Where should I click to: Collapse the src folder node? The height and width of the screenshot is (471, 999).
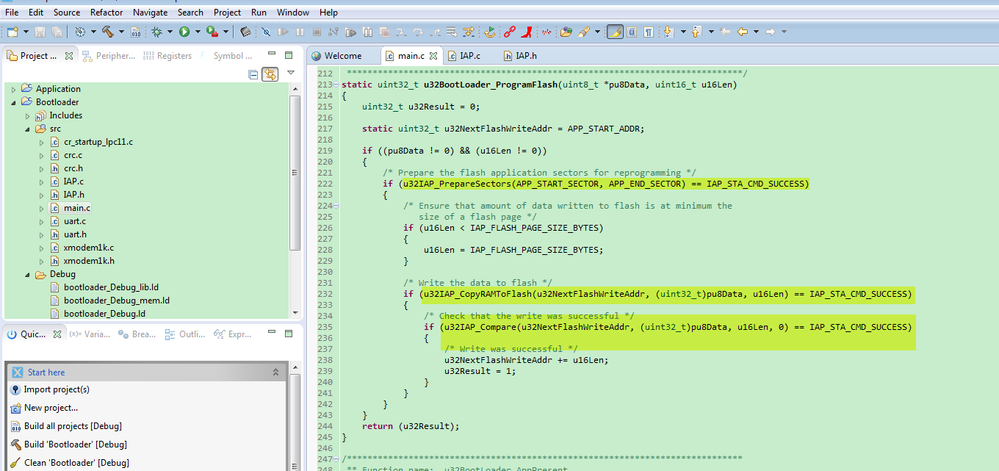tap(27, 129)
